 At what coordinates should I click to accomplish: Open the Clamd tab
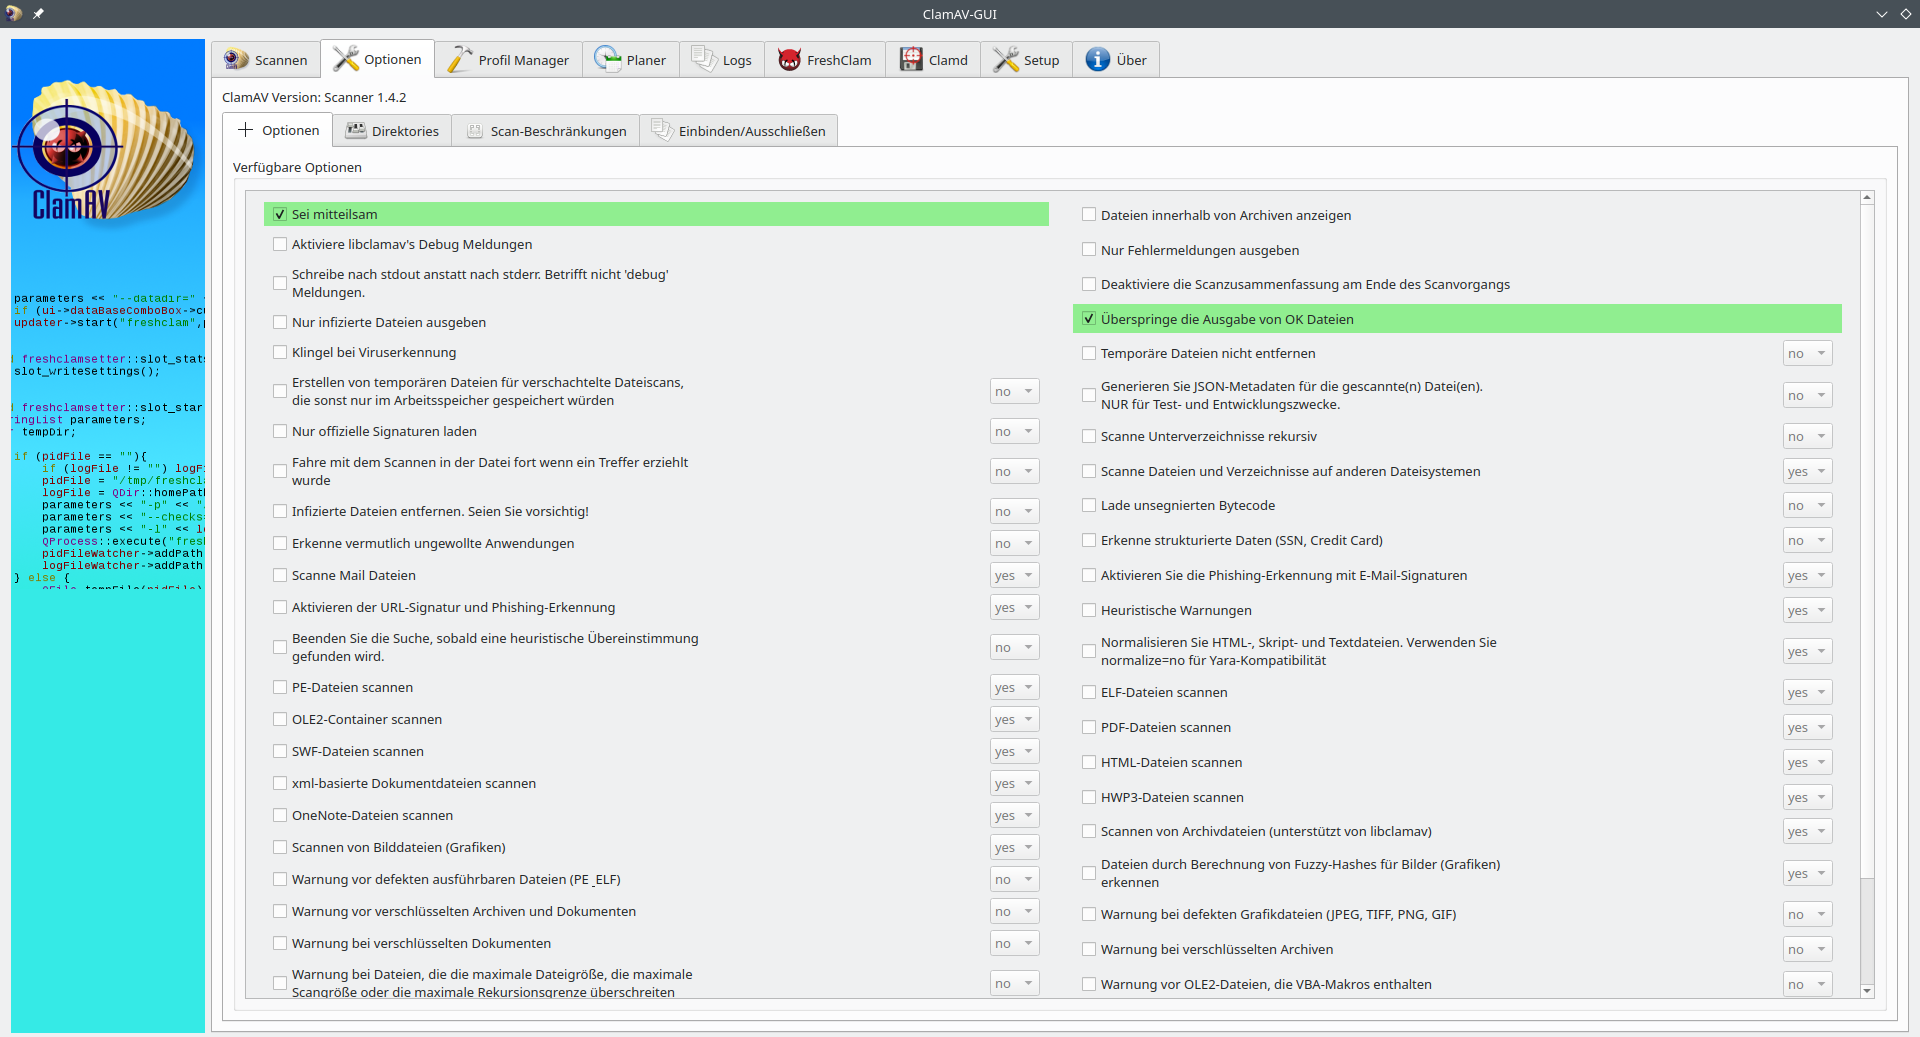933,60
